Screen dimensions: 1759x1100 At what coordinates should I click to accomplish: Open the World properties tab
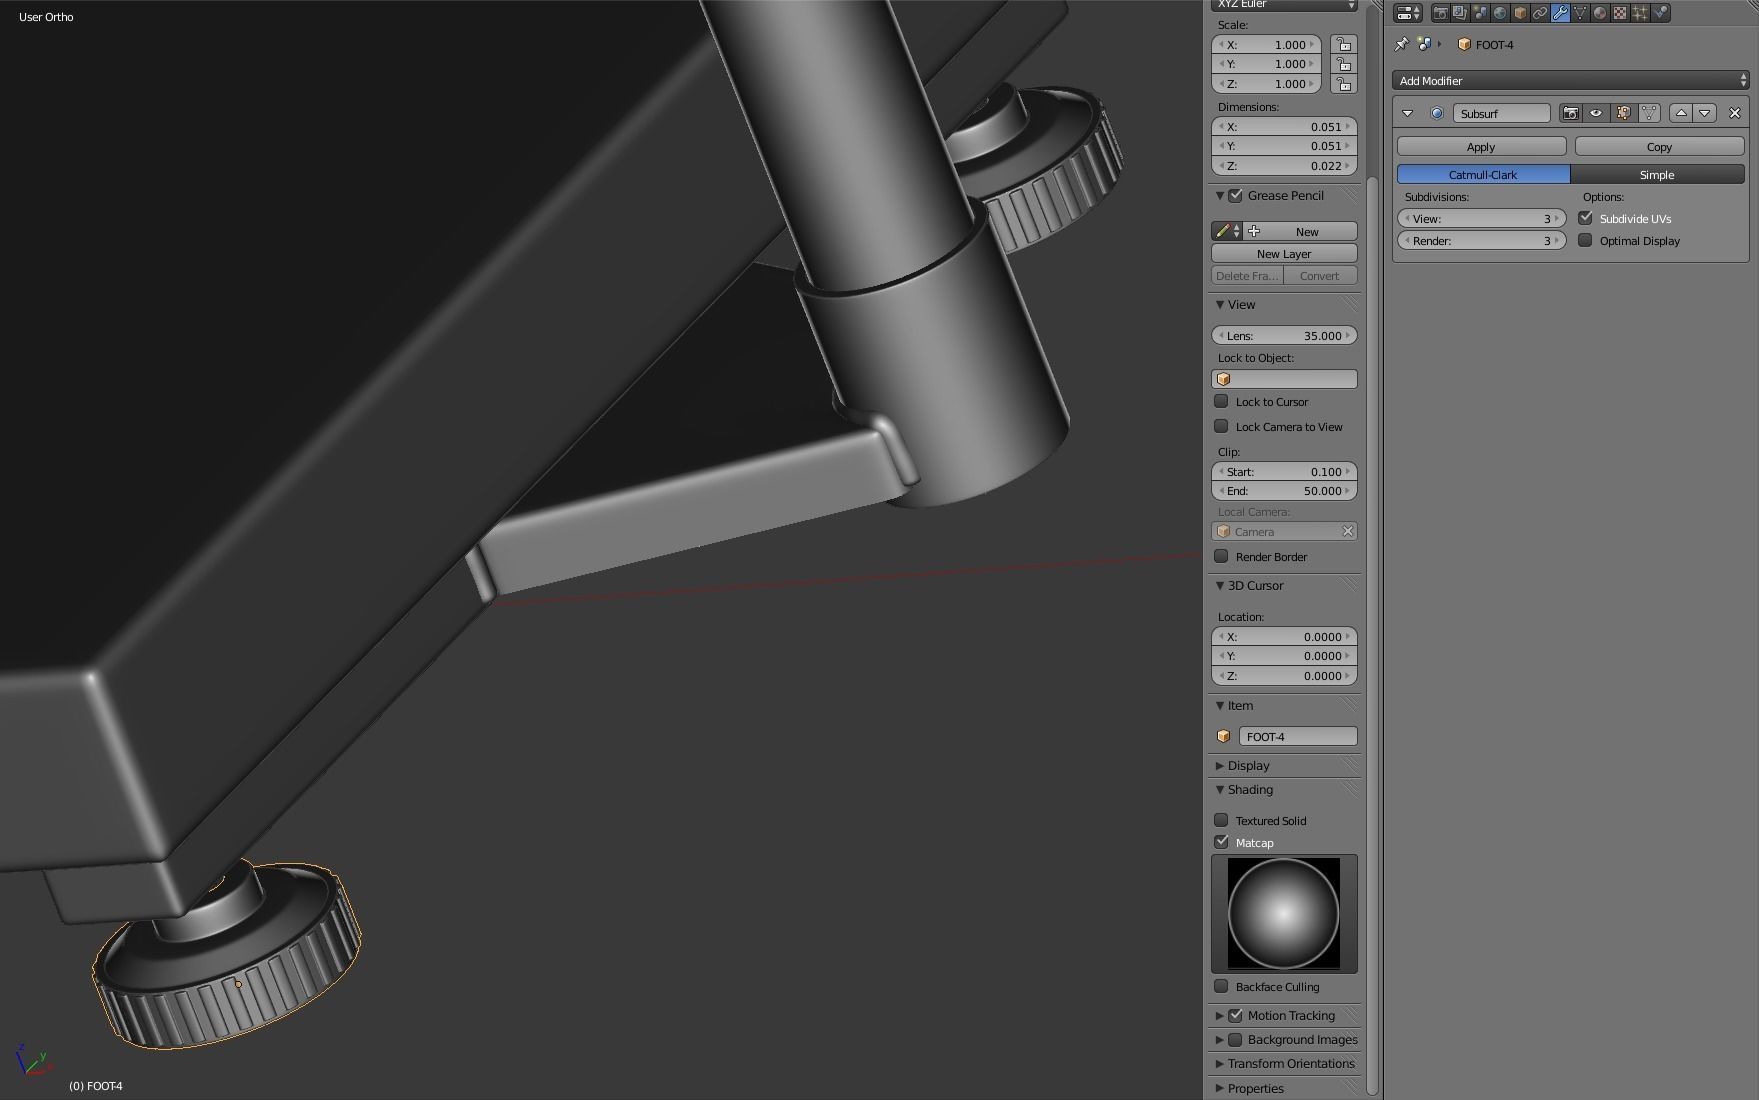pos(1500,13)
